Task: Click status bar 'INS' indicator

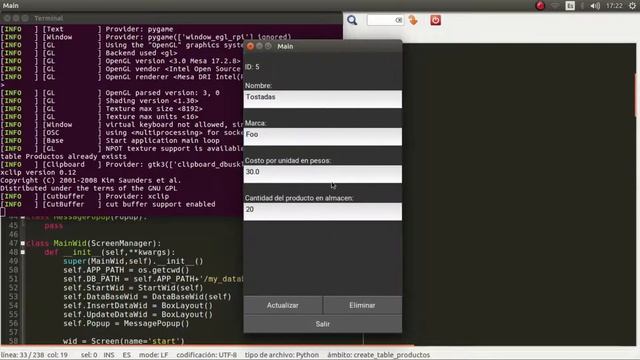Action: (x=109, y=355)
